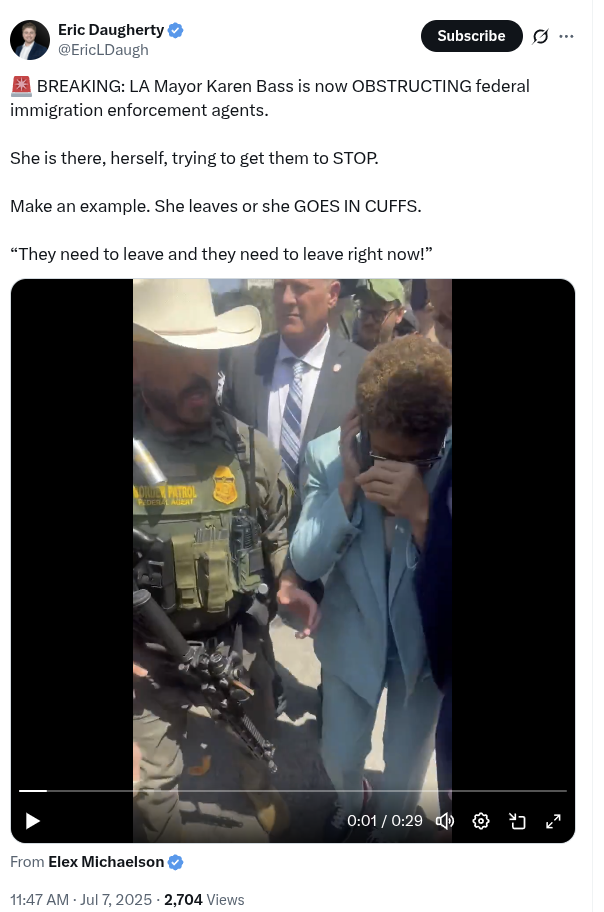Open the @EricLDaugh handle link
This screenshot has width=604, height=912.
(103, 50)
